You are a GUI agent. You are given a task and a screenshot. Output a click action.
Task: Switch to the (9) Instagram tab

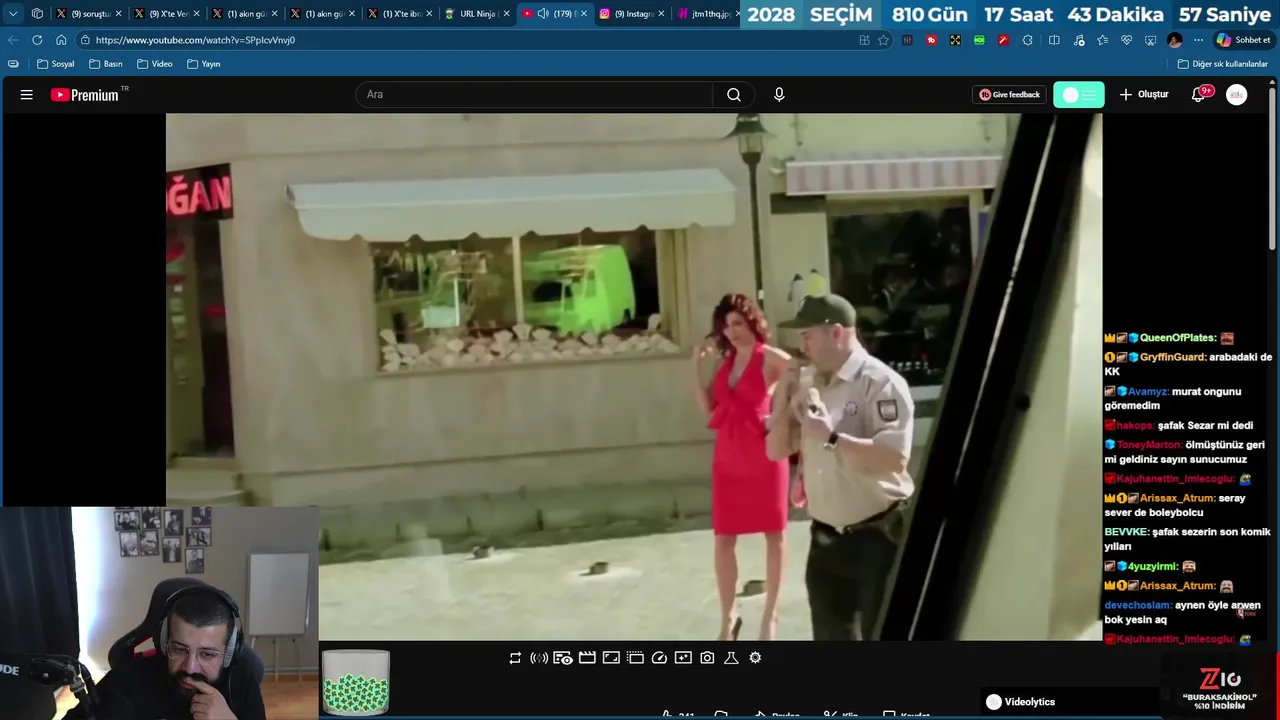coord(632,14)
